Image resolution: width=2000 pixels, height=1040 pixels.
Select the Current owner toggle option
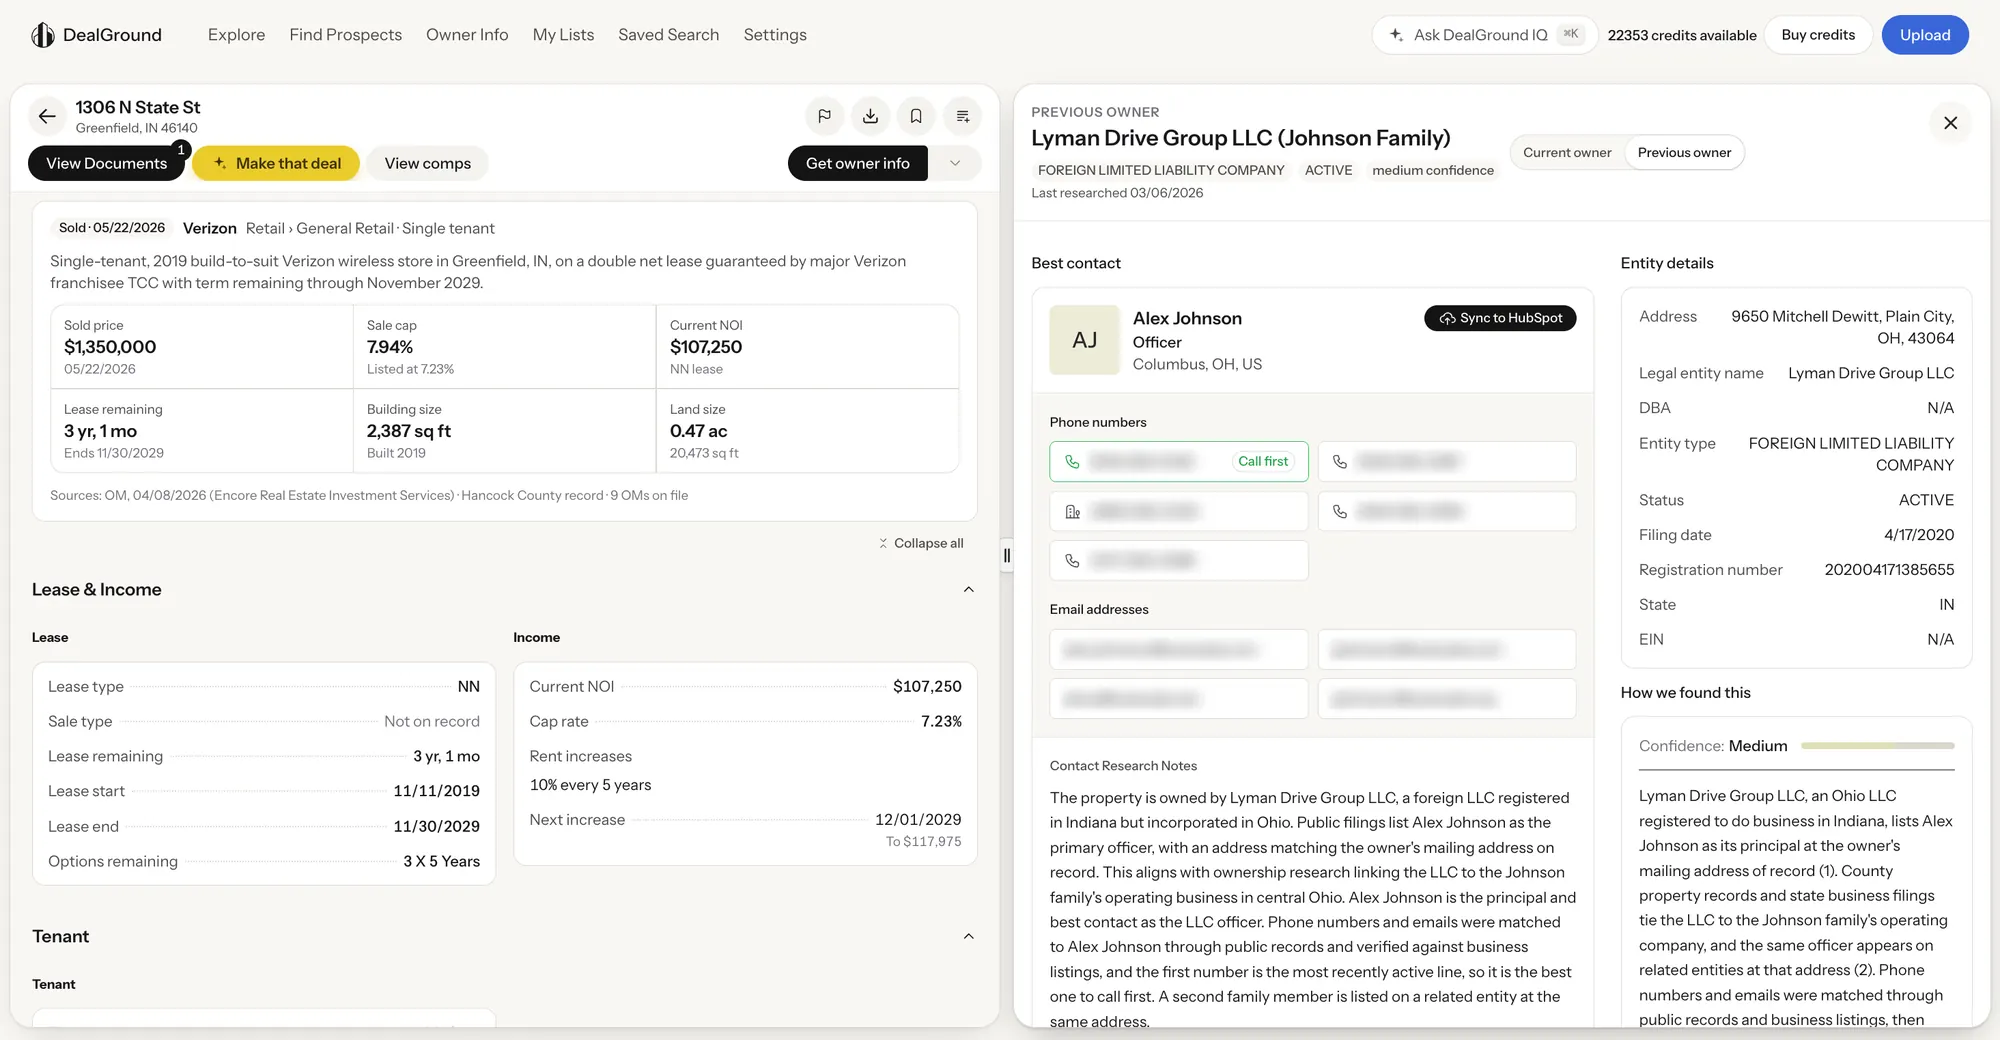1567,153
